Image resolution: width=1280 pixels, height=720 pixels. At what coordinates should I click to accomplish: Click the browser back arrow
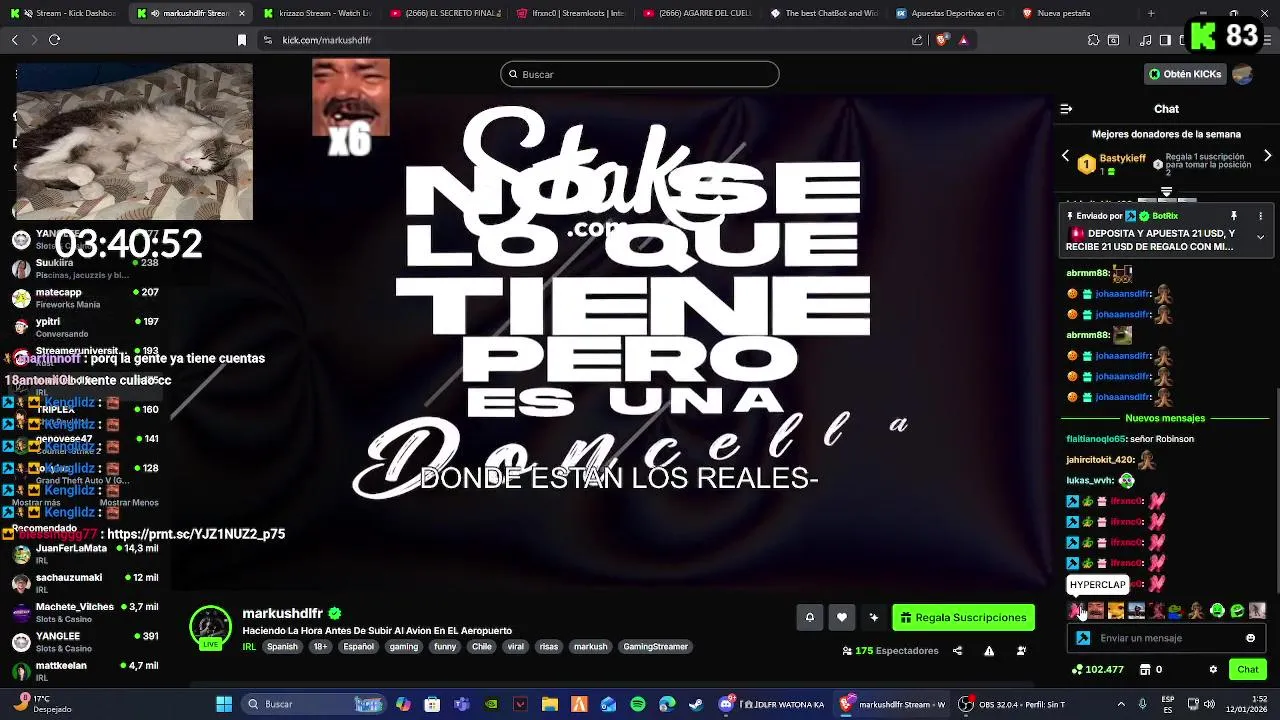coord(14,40)
